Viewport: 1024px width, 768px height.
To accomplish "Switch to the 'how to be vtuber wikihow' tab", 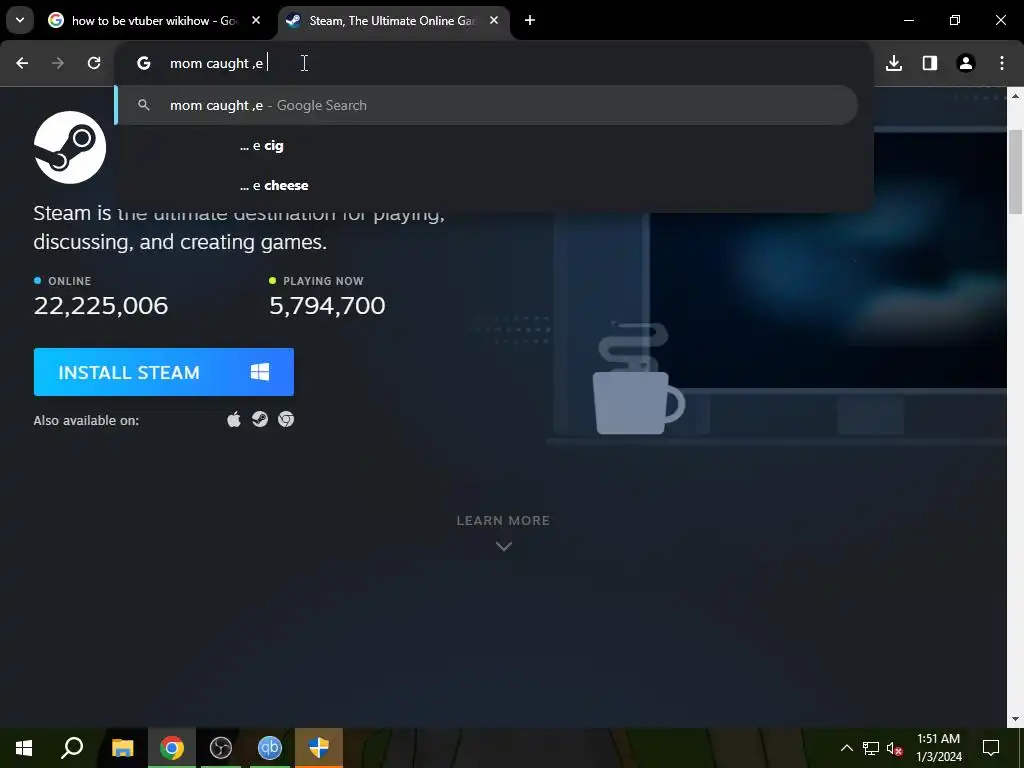I will click(155, 20).
